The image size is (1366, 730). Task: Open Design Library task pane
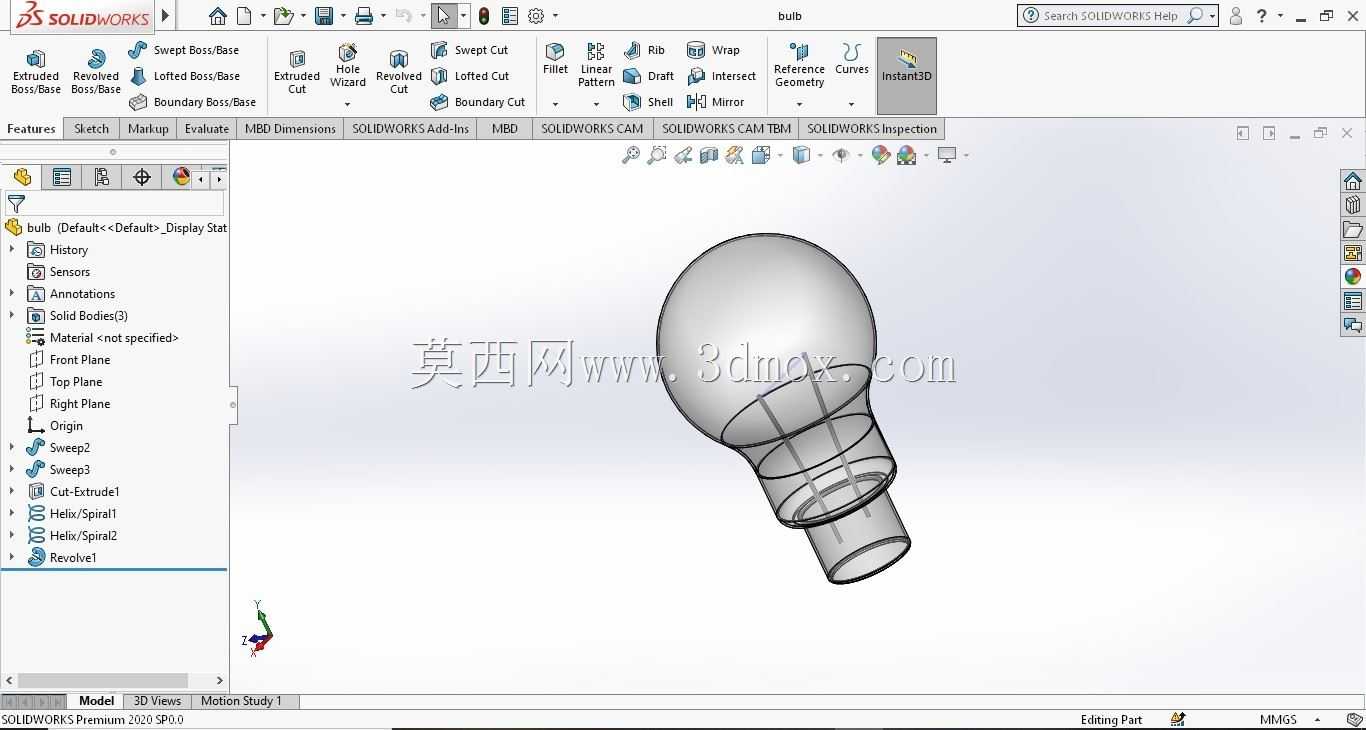(1353, 205)
